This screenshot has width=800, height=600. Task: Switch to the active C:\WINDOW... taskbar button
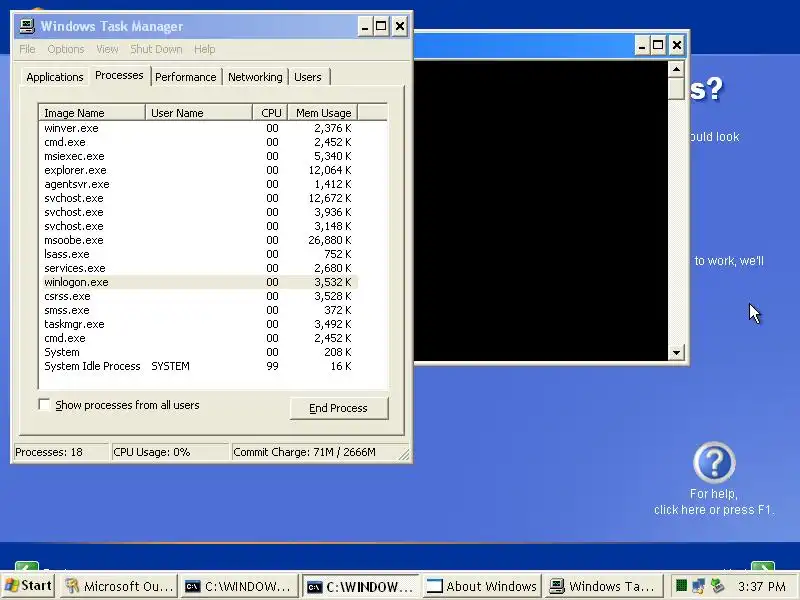pos(360,586)
